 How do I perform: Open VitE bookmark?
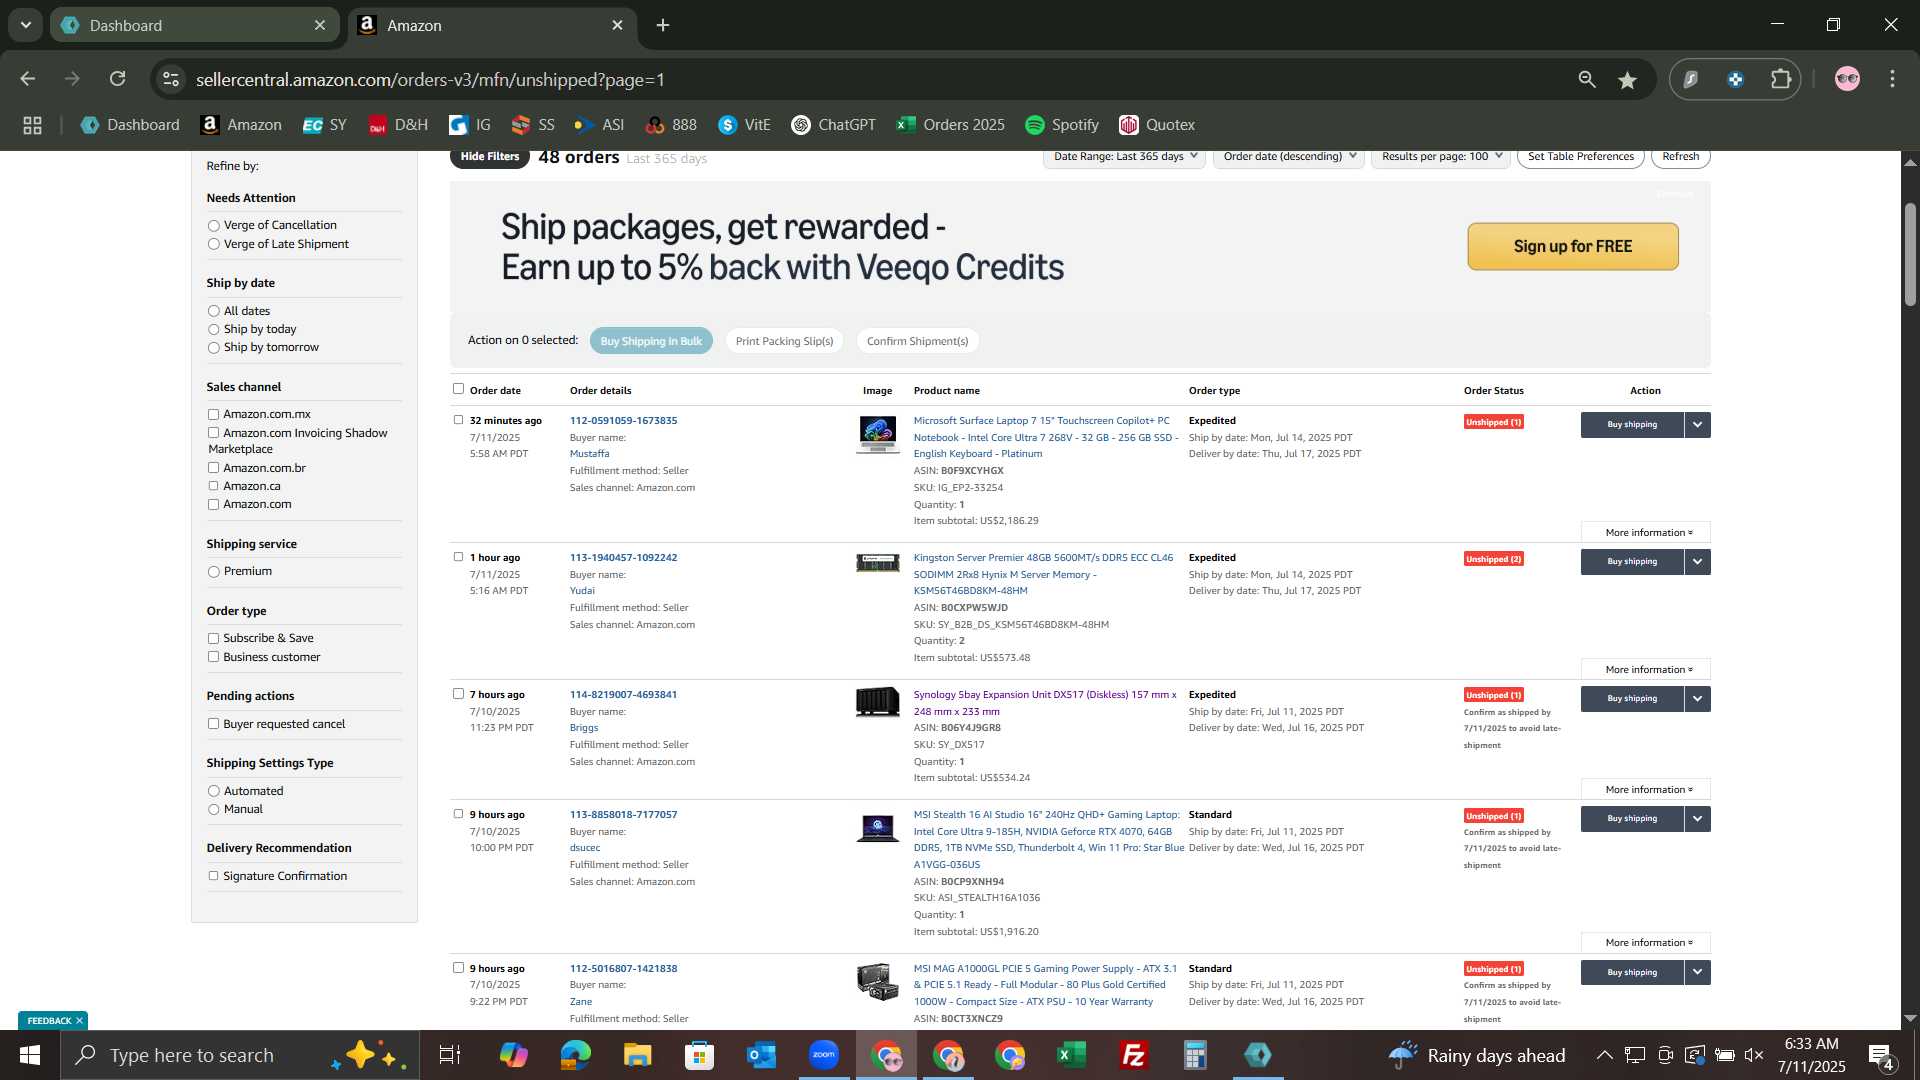point(745,125)
